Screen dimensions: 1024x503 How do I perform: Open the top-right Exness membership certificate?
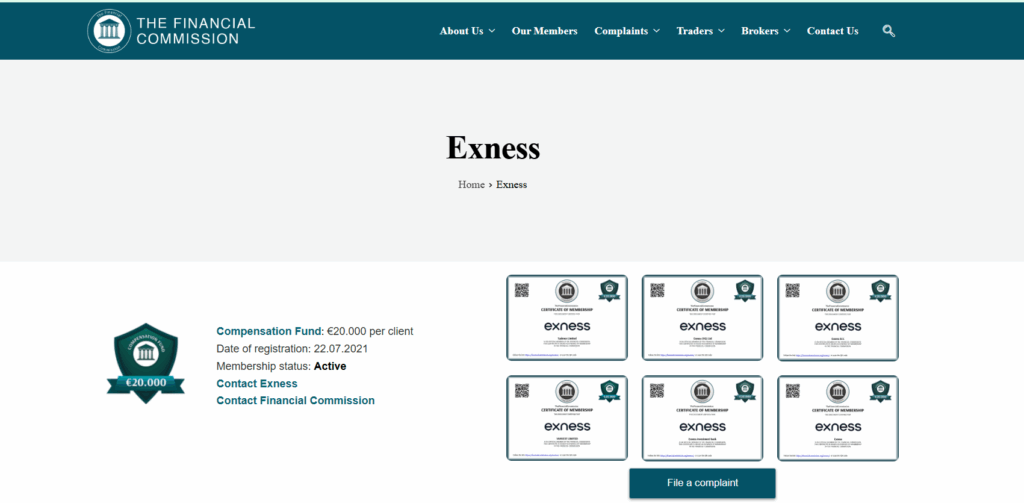838,317
